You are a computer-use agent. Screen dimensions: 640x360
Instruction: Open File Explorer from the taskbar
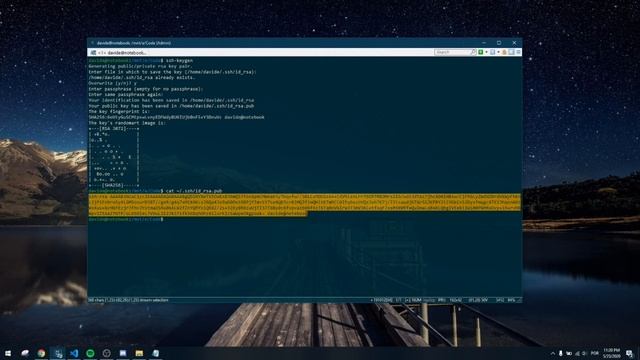[139, 353]
